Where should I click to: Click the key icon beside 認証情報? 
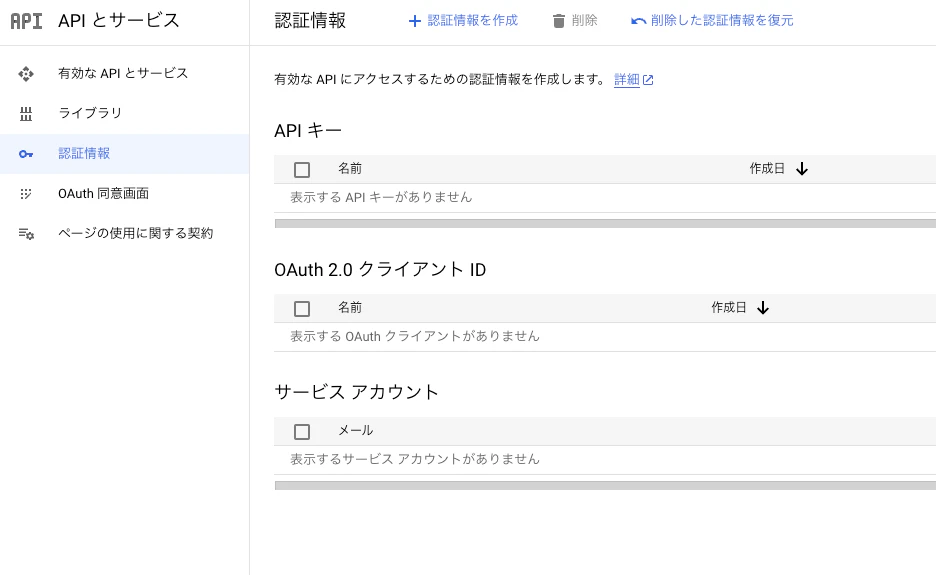[x=26, y=154]
